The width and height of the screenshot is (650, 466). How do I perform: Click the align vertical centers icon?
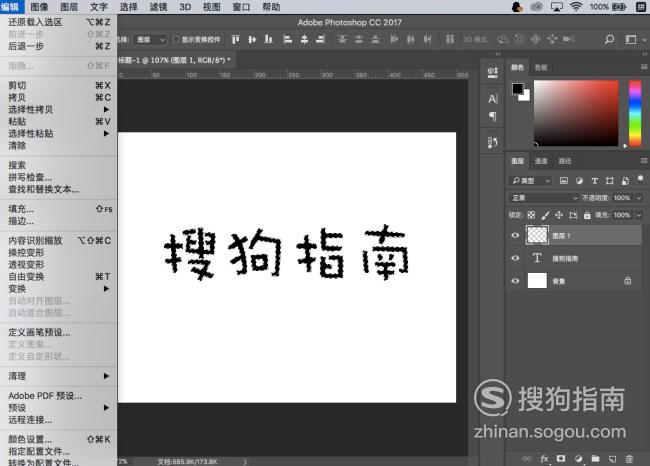pyautogui.click(x=252, y=39)
